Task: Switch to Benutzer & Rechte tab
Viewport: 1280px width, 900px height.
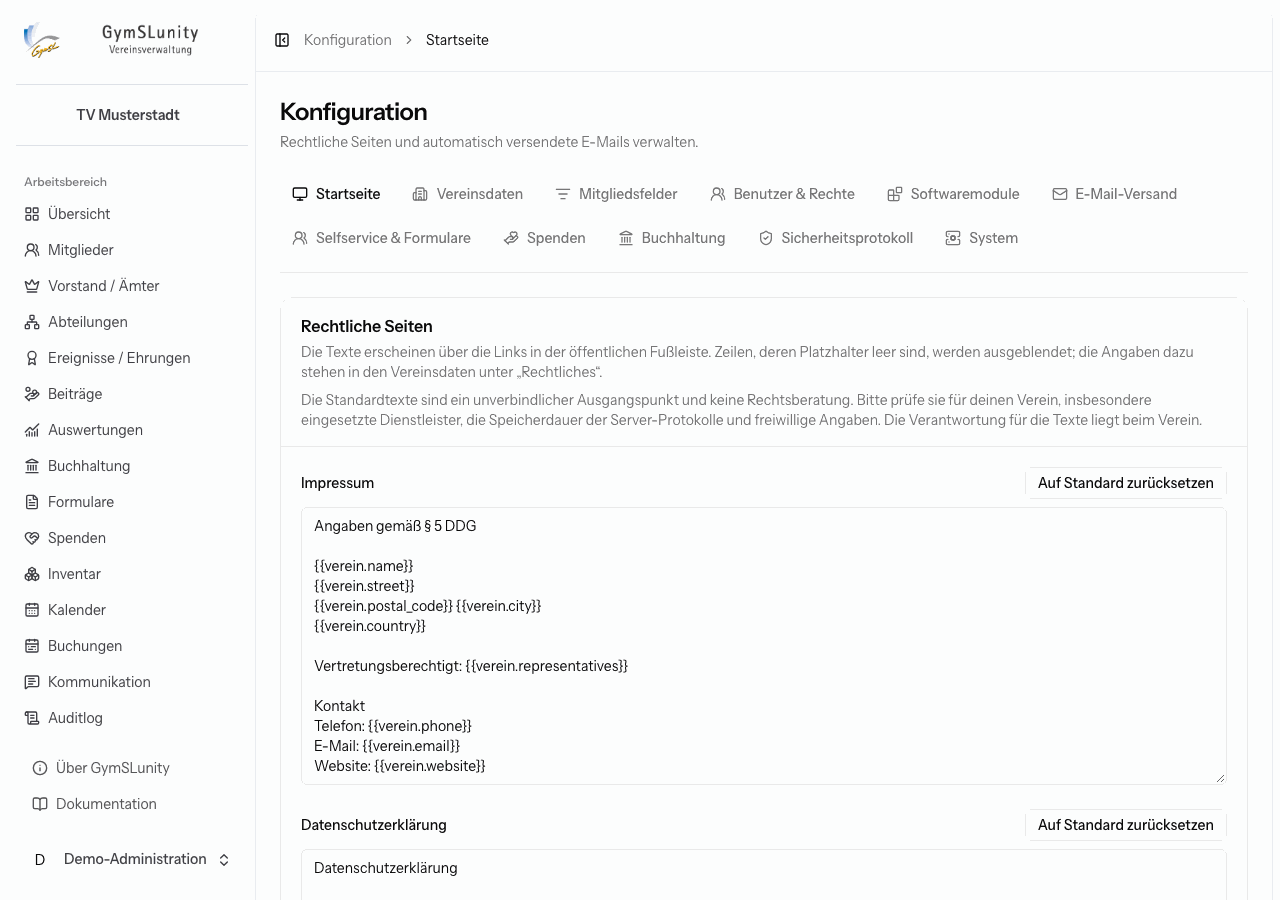Action: (x=782, y=194)
